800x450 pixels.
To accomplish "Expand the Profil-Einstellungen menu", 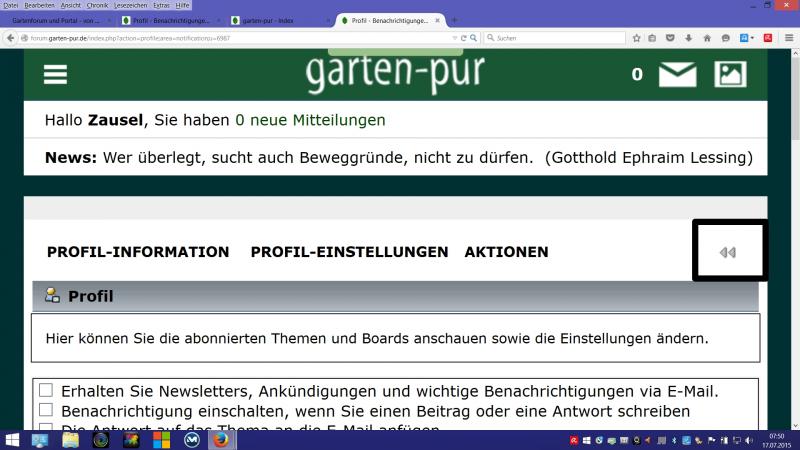I will click(x=349, y=252).
